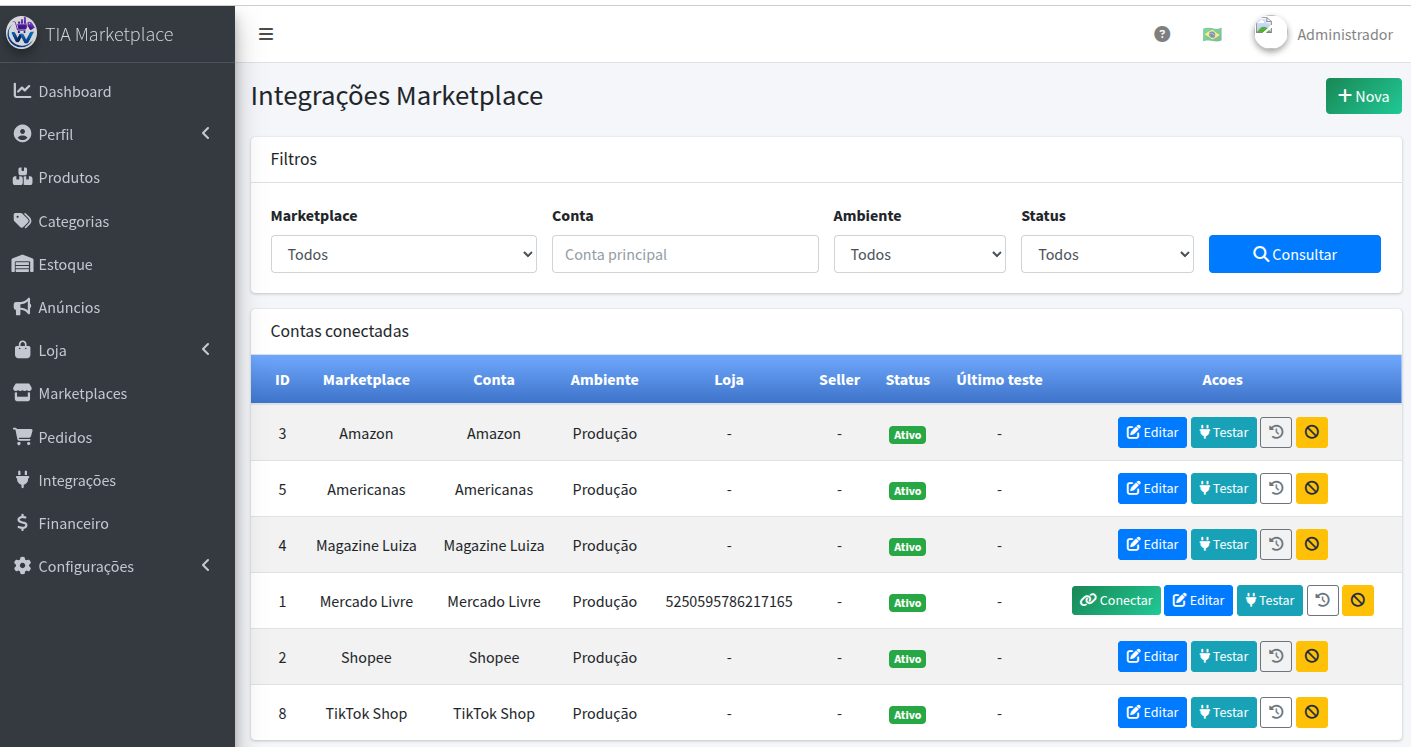This screenshot has height=747, width=1411.
Task: View history for the Americanas row
Action: (1276, 489)
